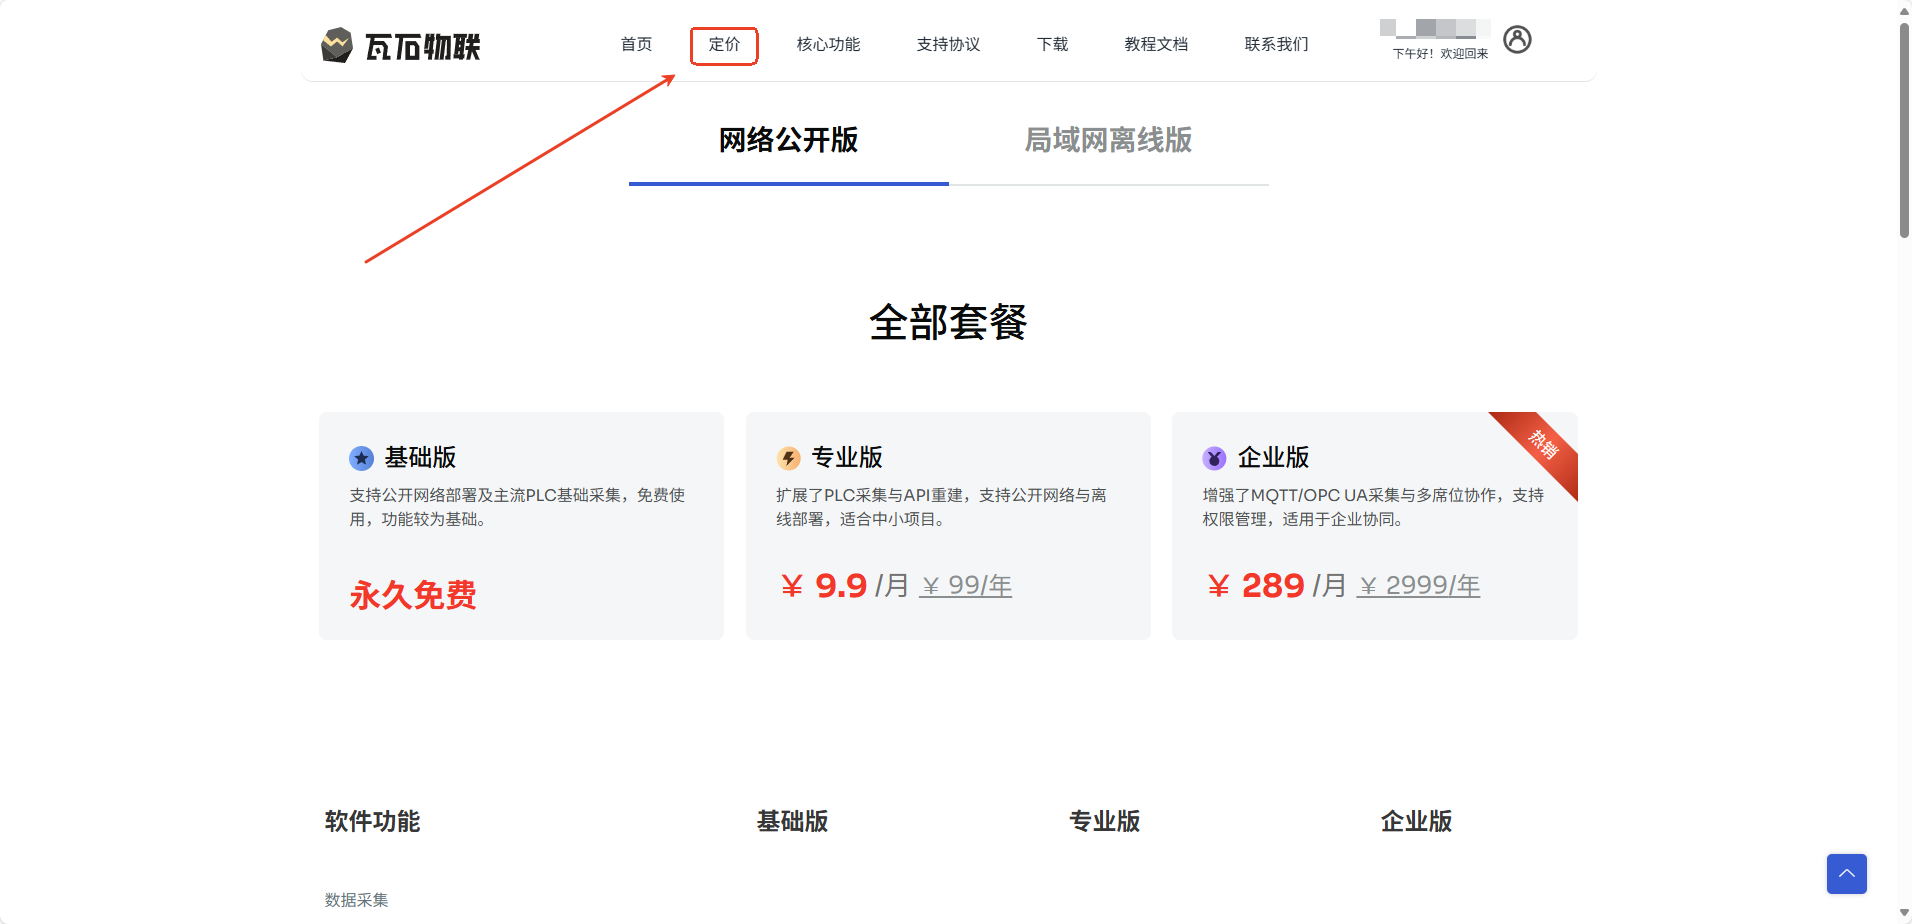Switch to the 局域网离线版 tab
This screenshot has height=924, width=1912.
click(x=1108, y=141)
